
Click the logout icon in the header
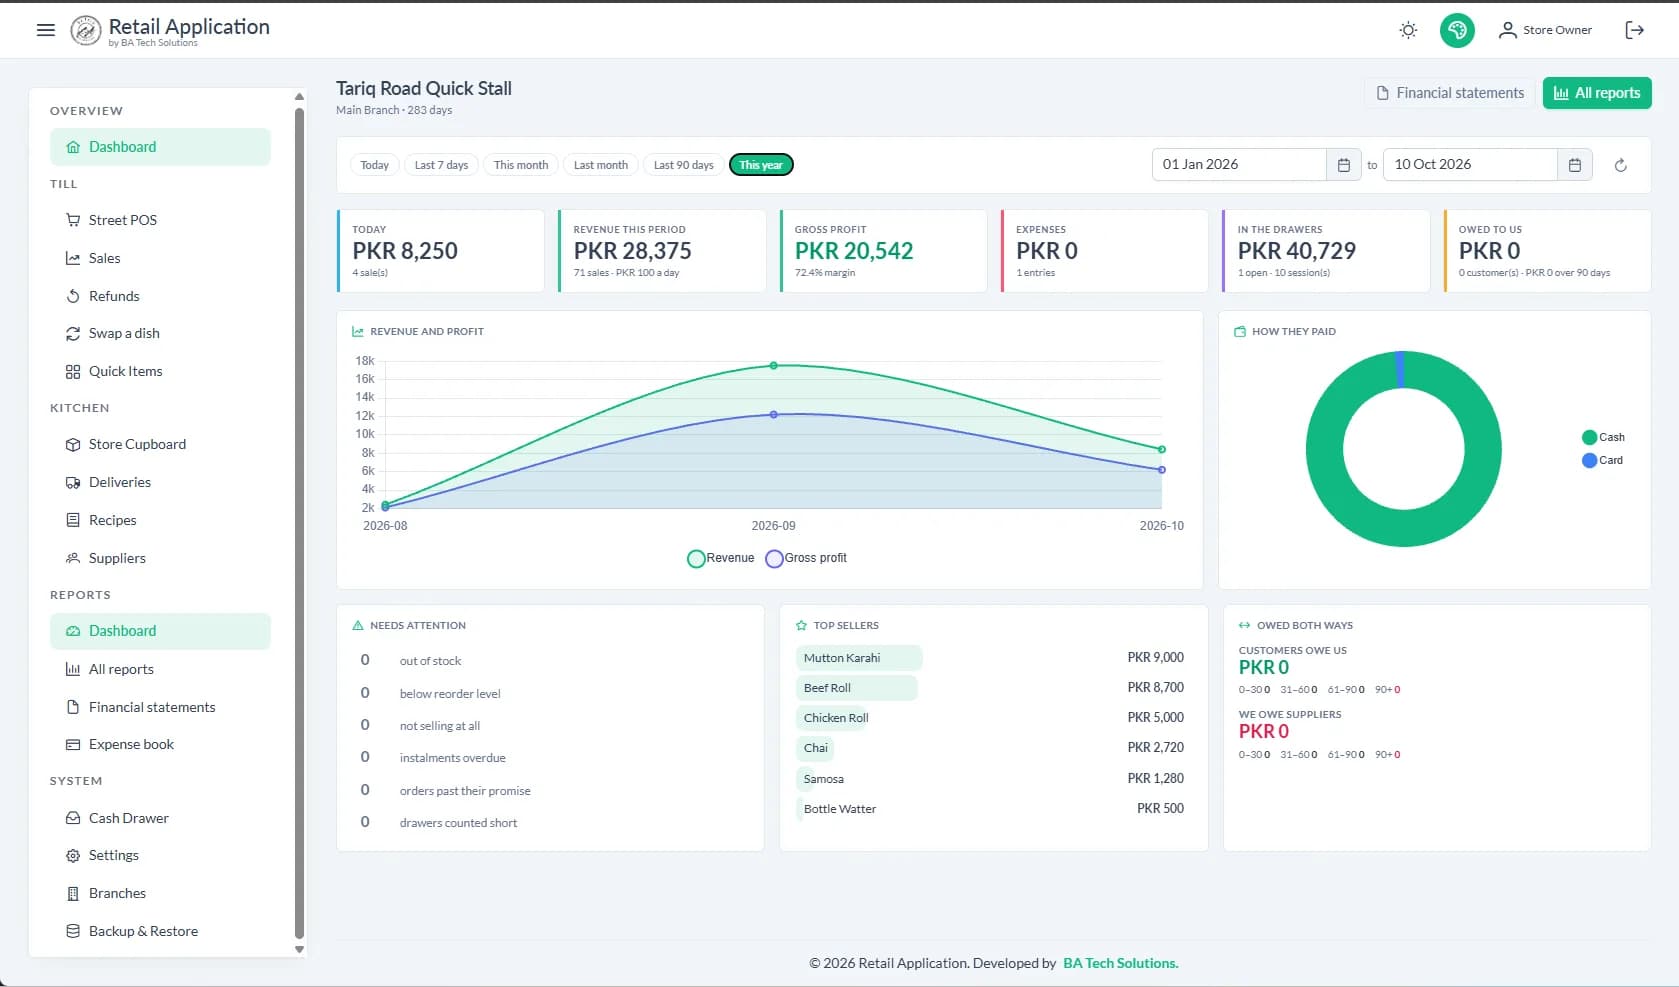tap(1634, 30)
